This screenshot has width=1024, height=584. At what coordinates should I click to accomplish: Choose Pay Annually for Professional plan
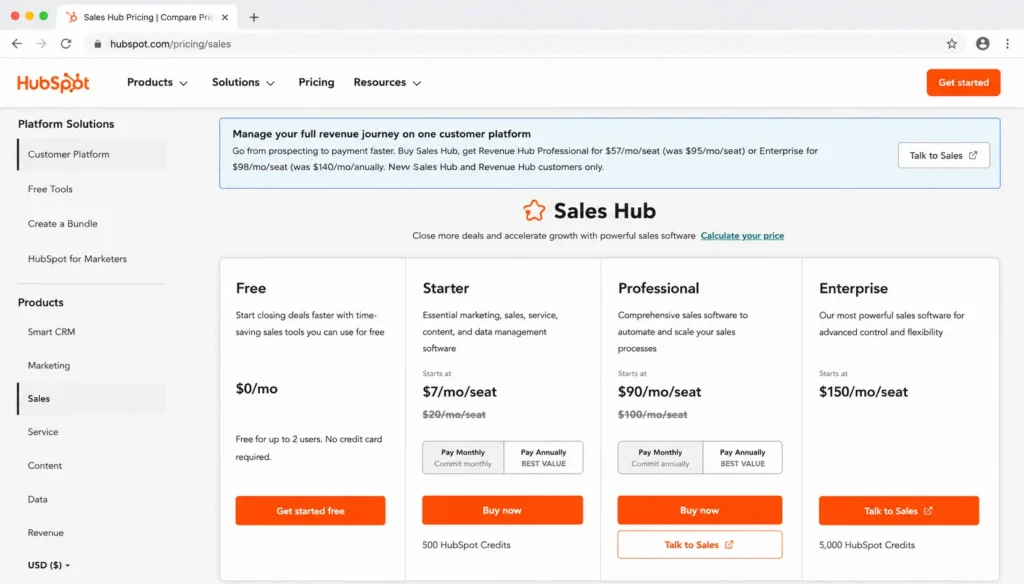743,457
